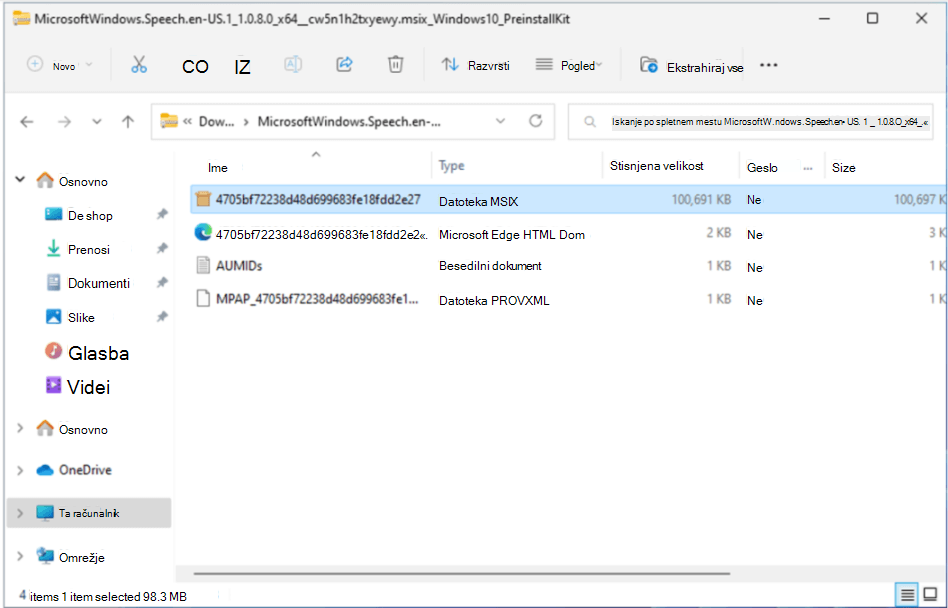Click the AUMIDs document icon

point(203,265)
